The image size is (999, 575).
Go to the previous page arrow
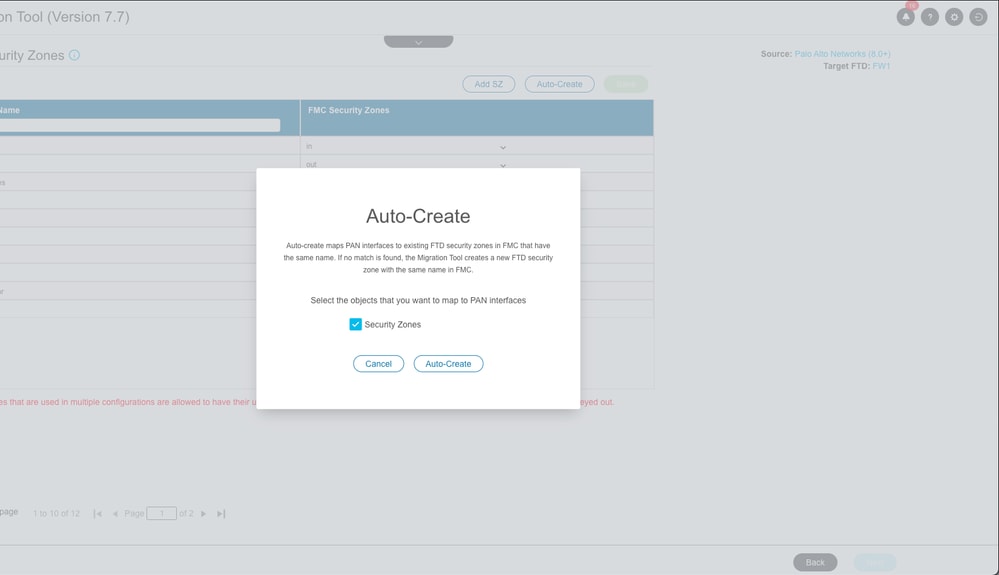115,513
